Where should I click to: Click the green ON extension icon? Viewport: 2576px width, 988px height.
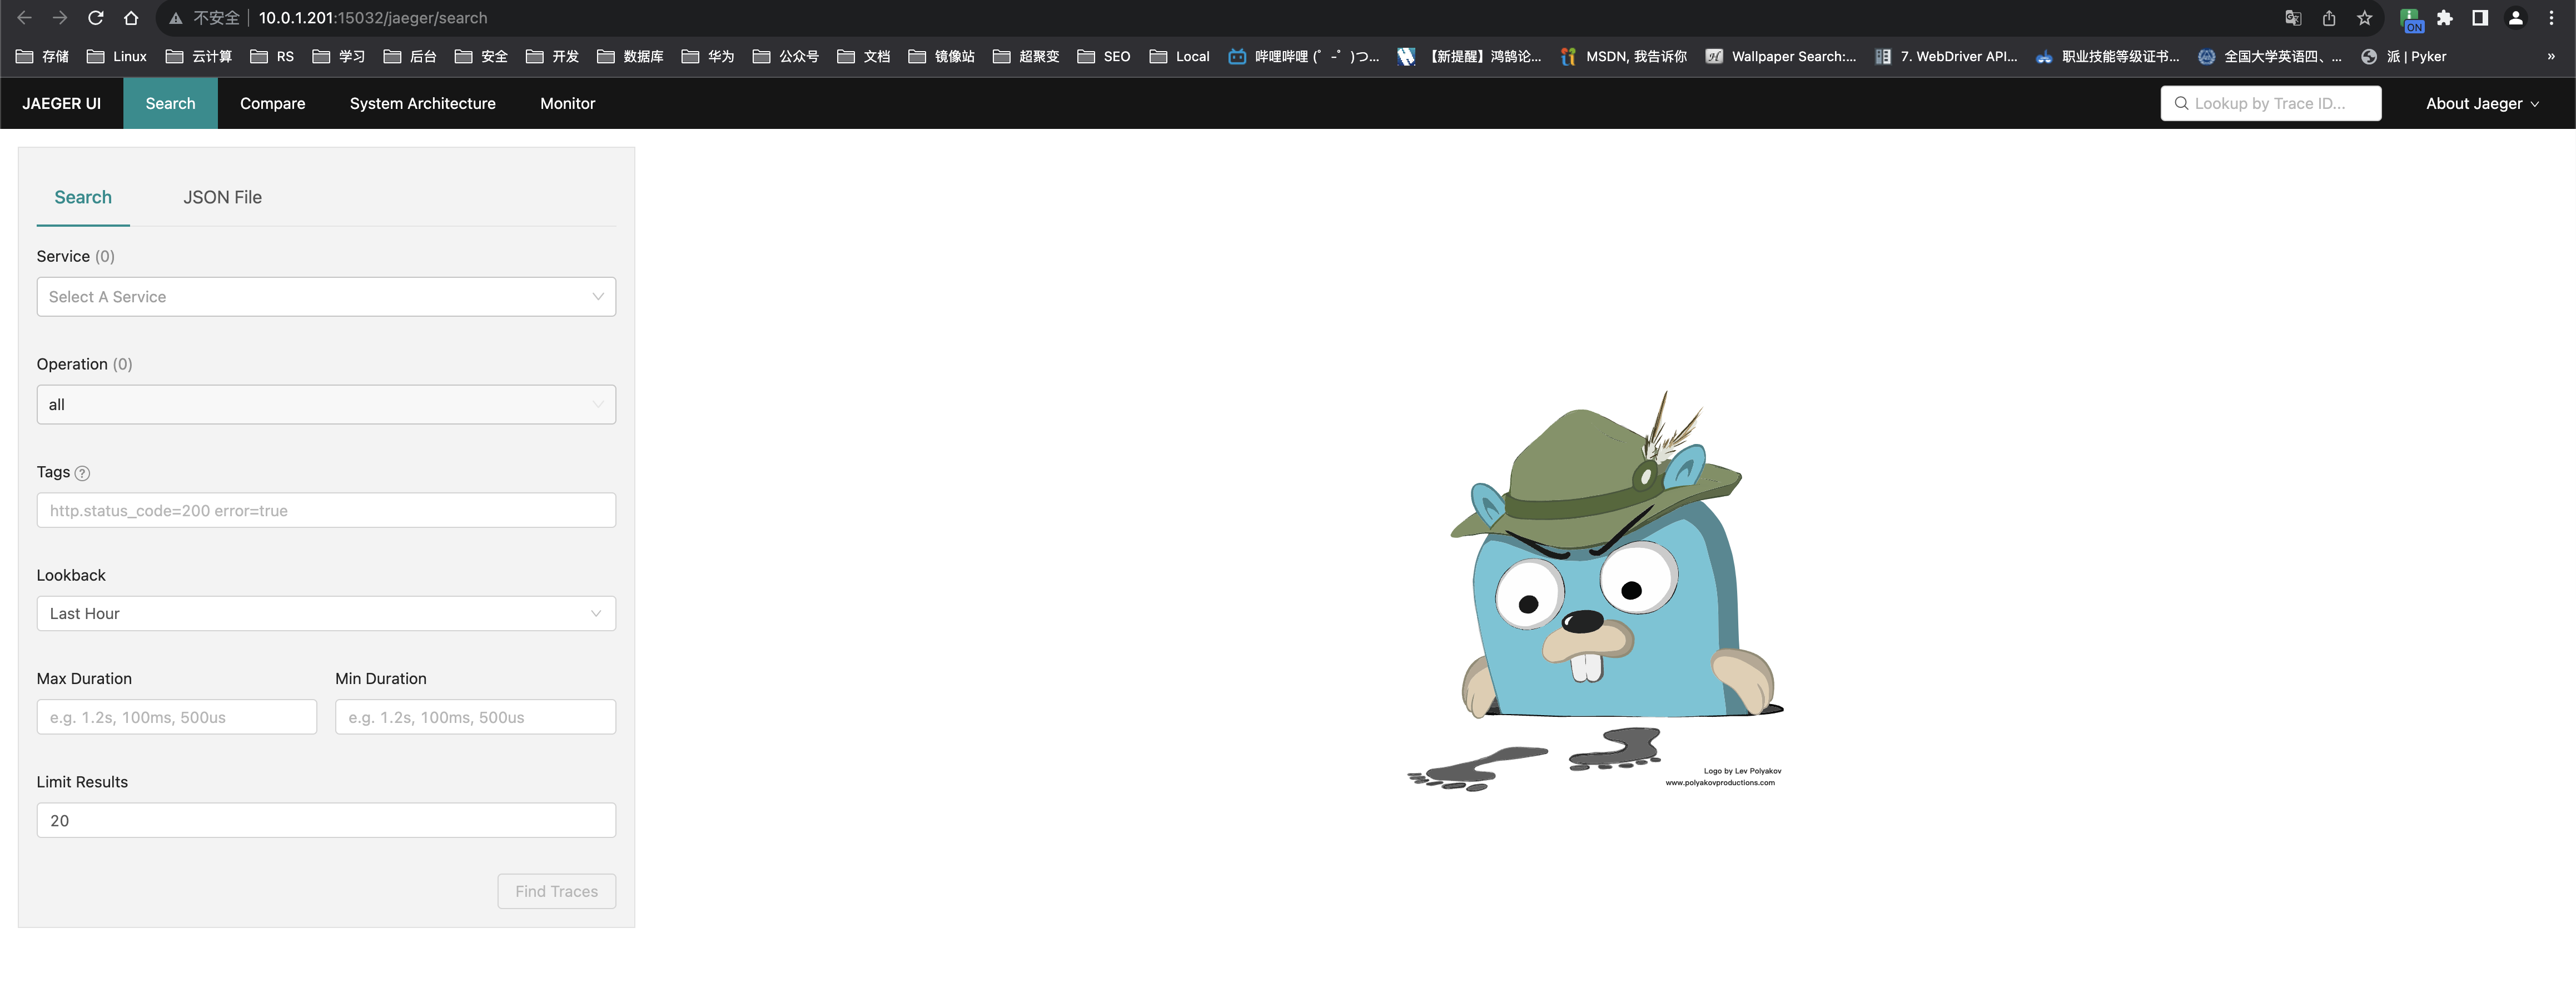tap(2411, 19)
